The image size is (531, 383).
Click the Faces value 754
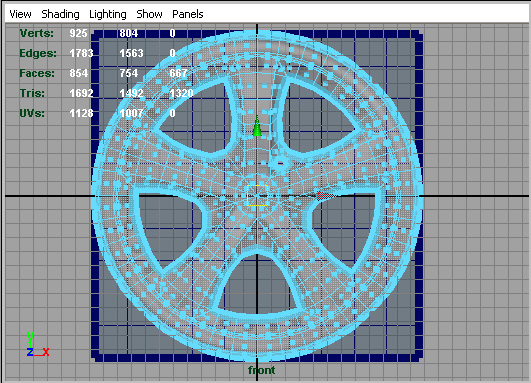pyautogui.click(x=129, y=73)
